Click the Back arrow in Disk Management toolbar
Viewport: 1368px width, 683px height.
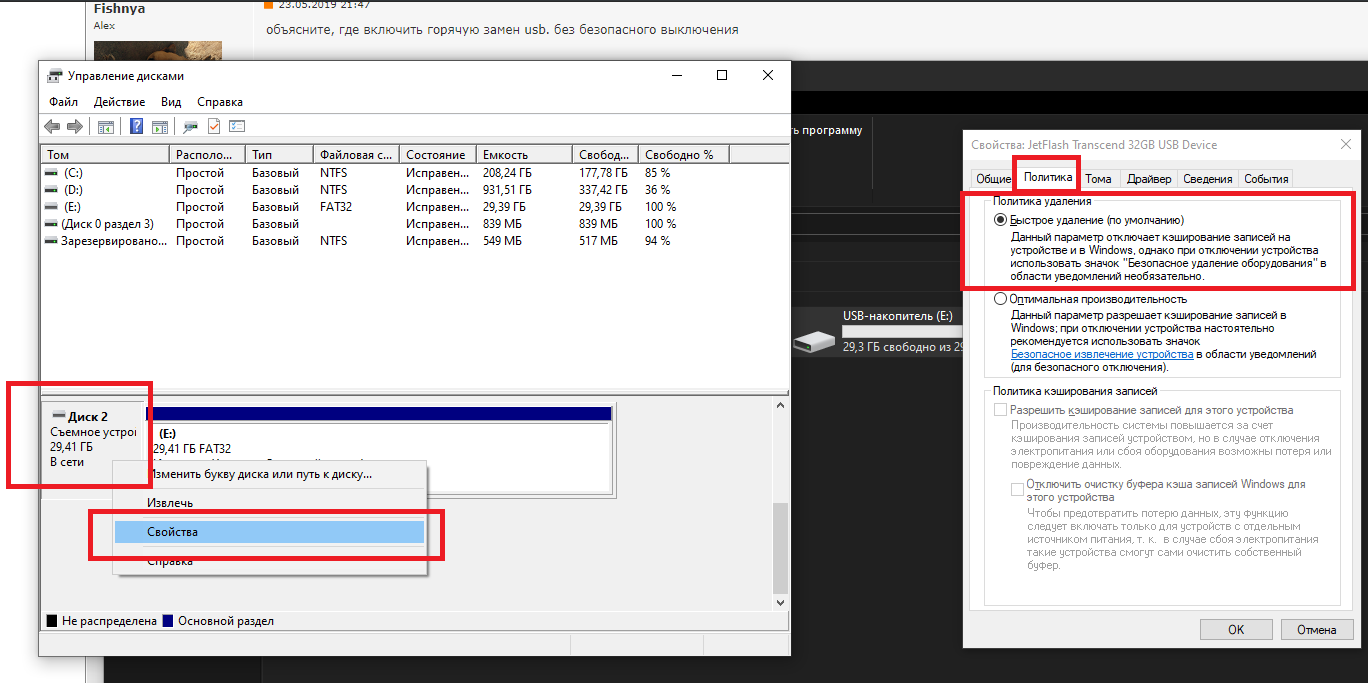click(53, 127)
